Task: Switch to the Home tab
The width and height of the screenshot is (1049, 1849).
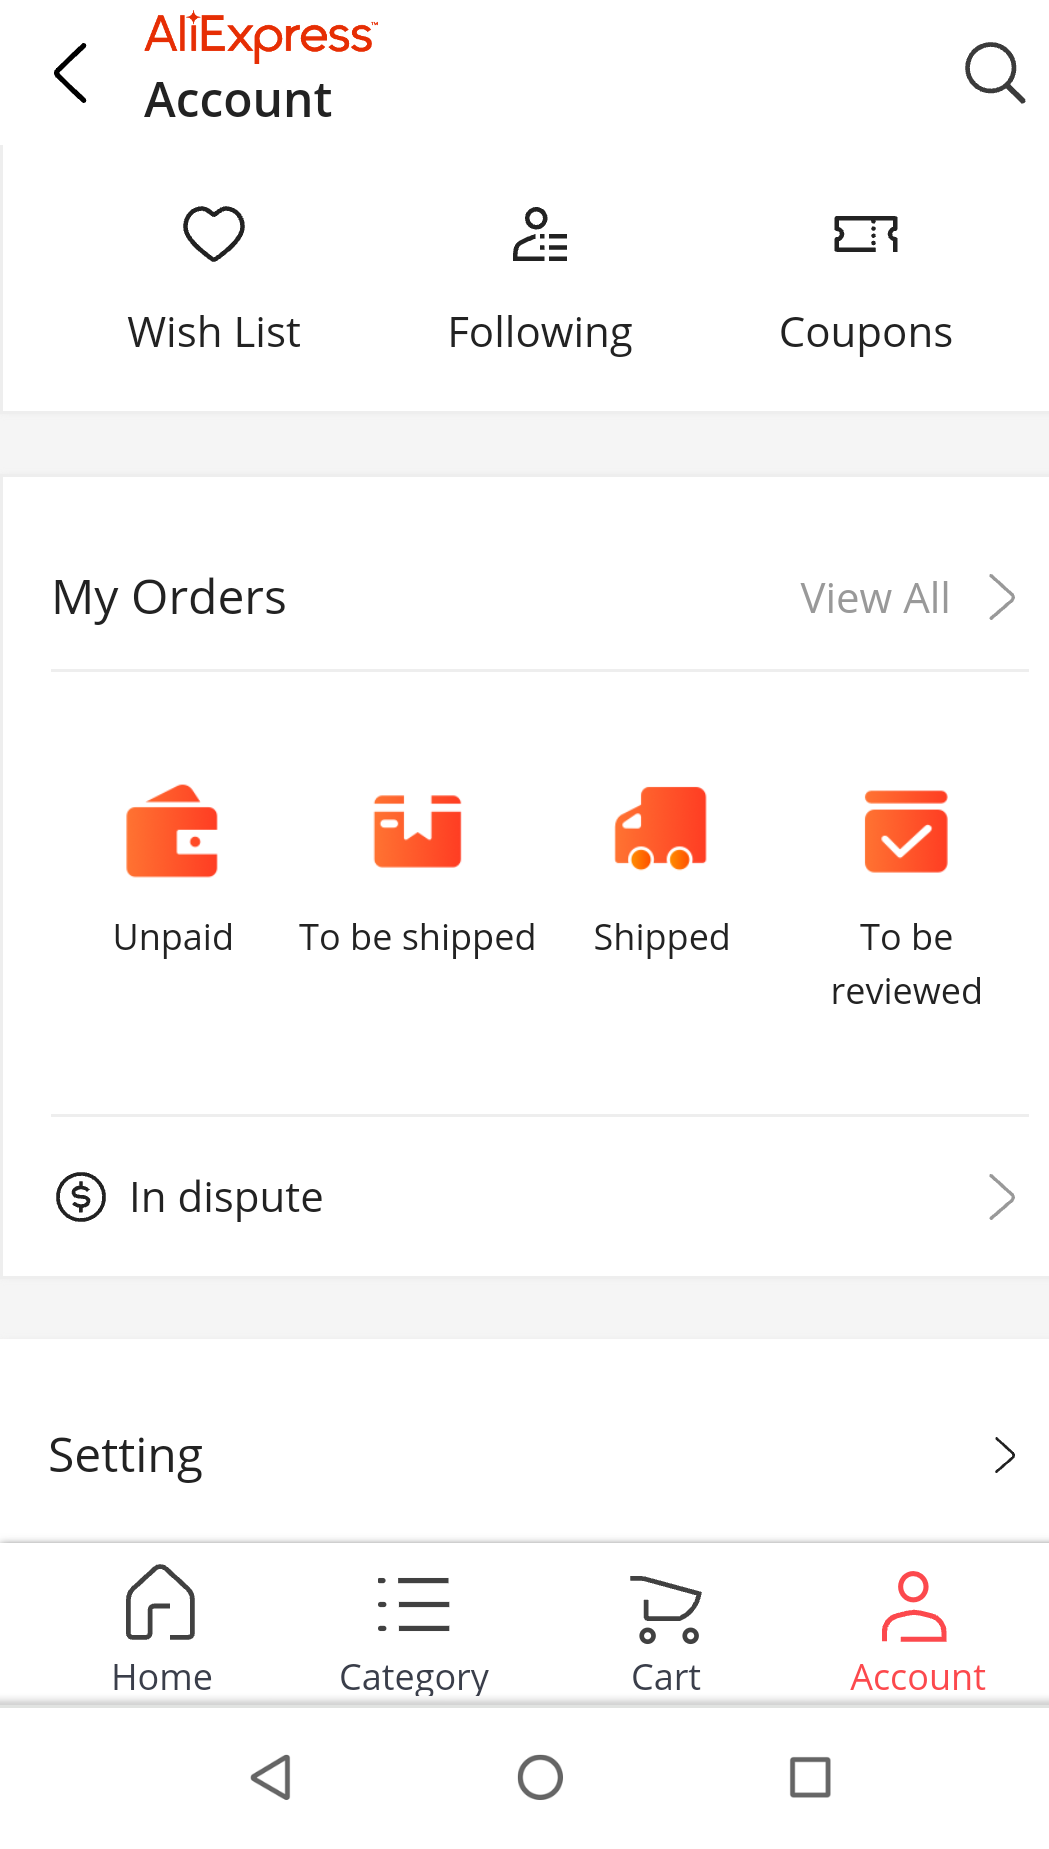Action: click(161, 1629)
